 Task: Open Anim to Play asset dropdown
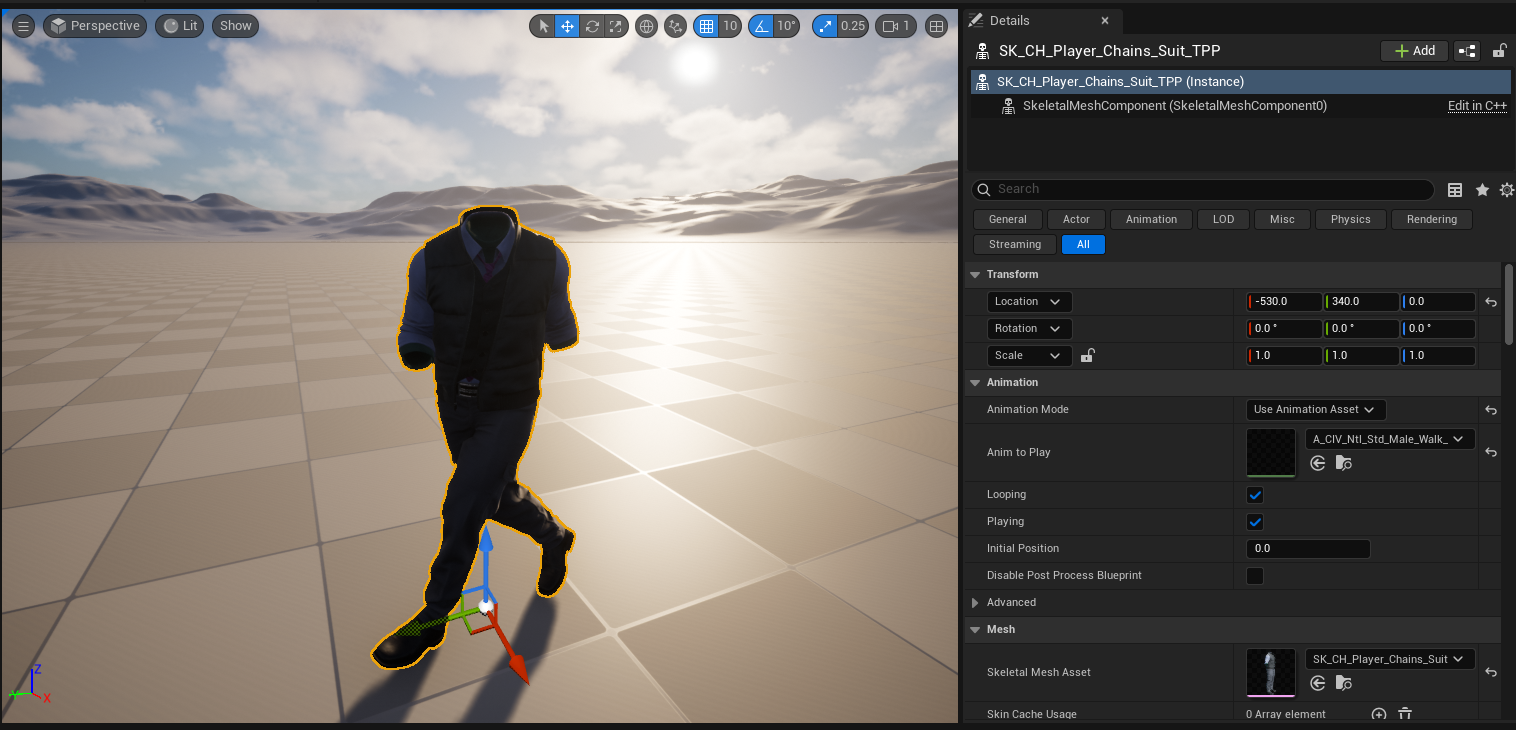(1390, 438)
